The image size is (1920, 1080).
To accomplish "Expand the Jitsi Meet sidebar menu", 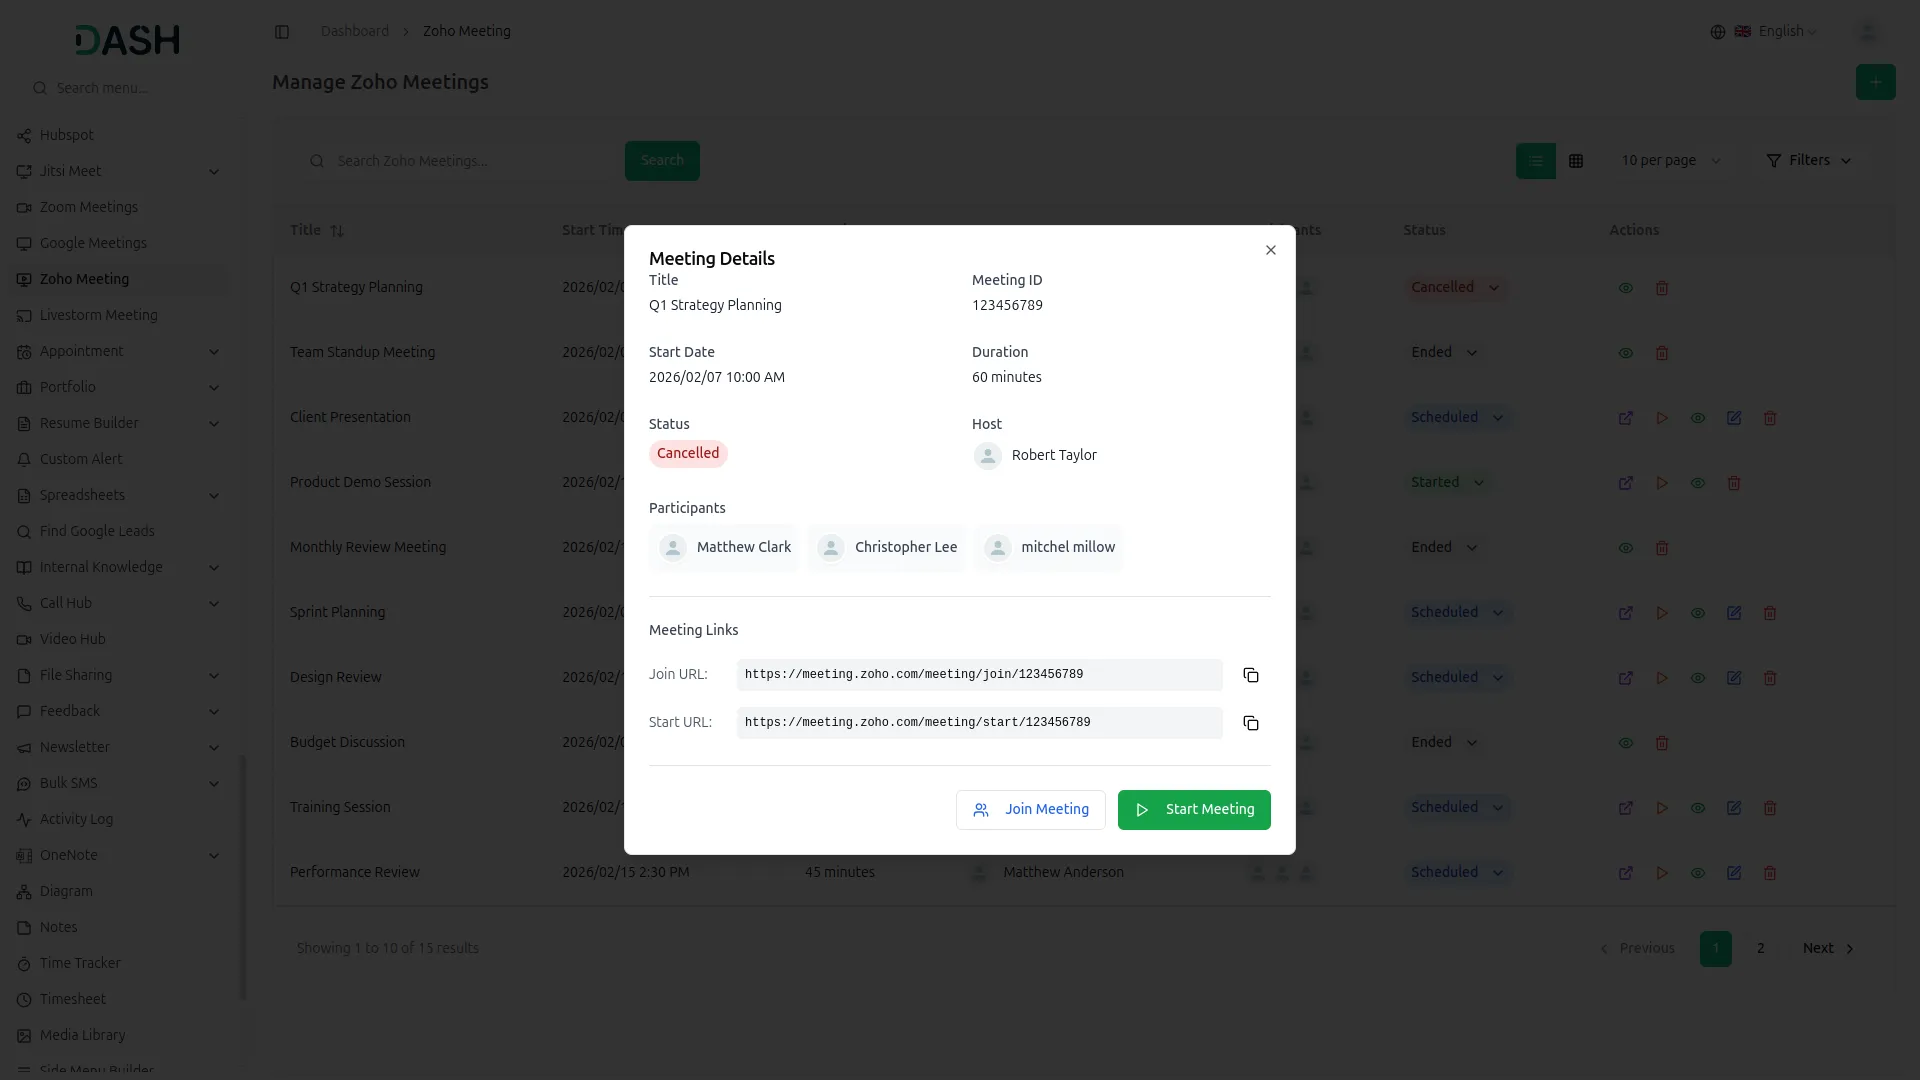I will pos(118,172).
